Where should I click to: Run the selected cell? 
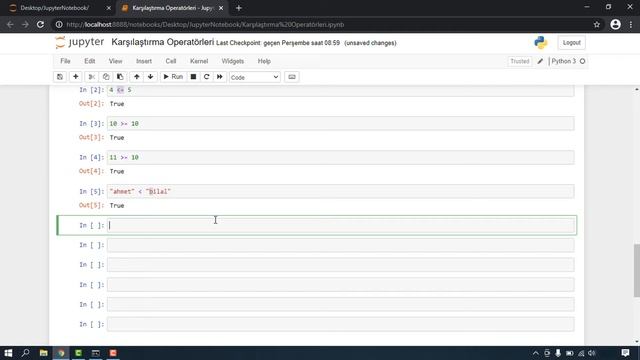point(173,77)
